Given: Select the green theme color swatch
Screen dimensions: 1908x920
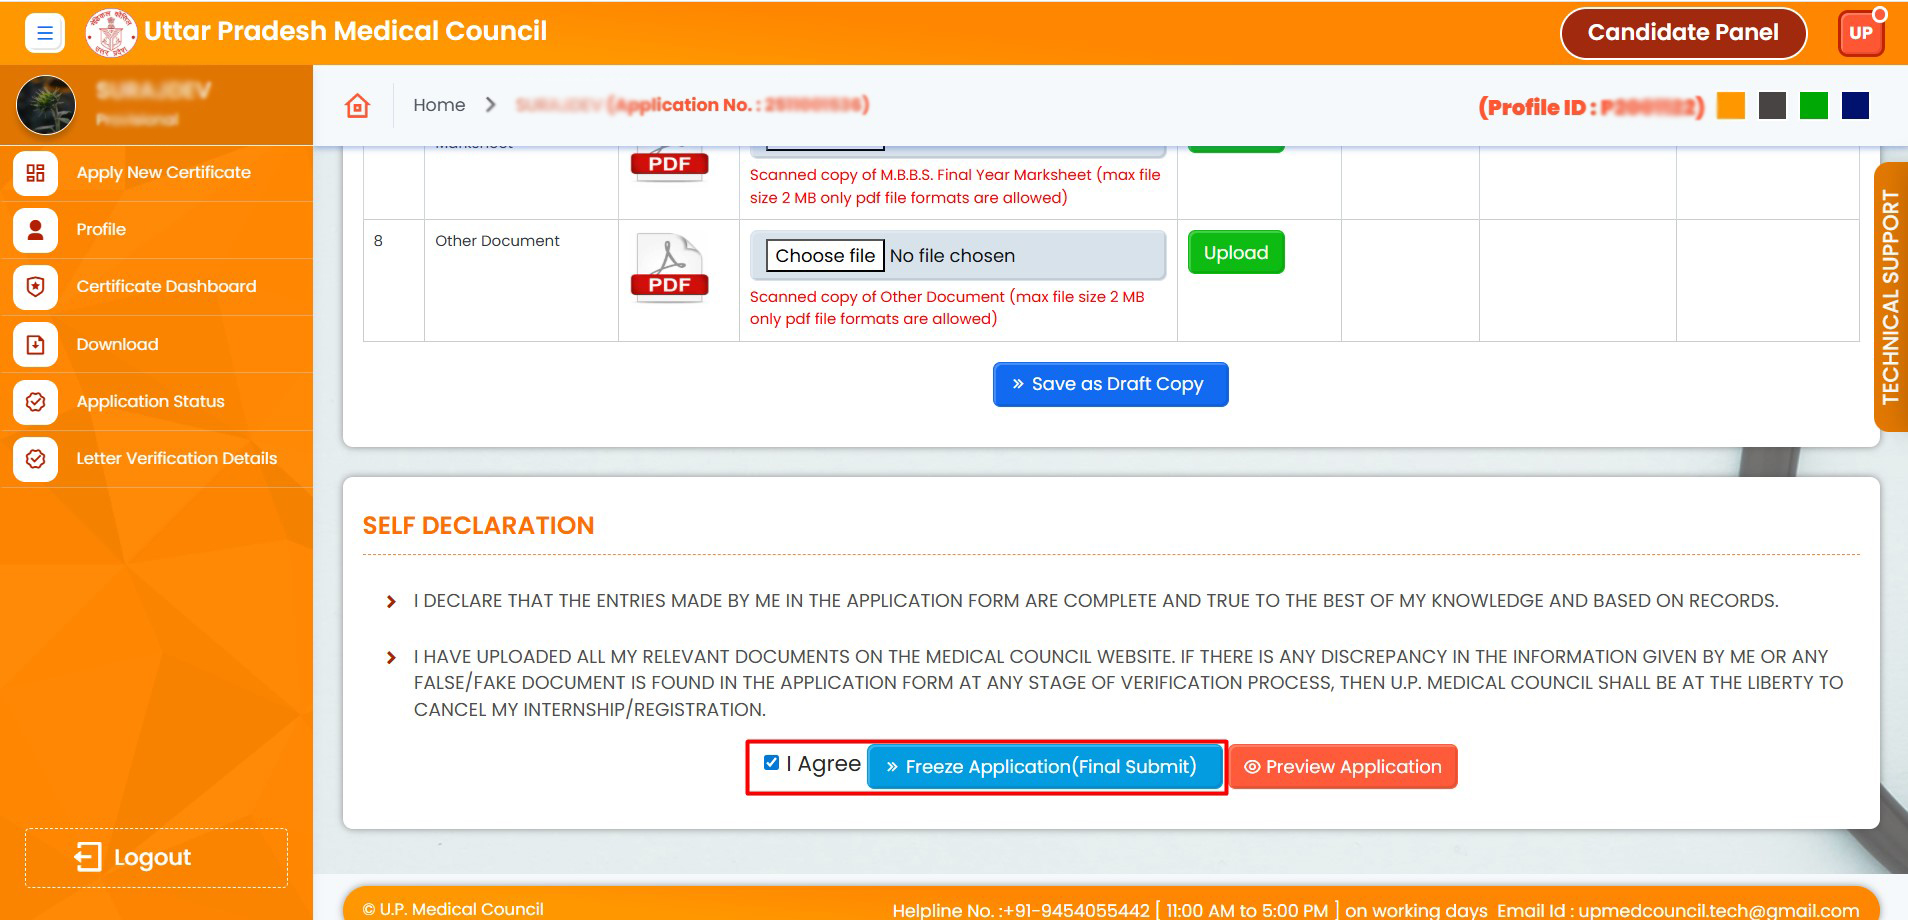Looking at the screenshot, I should (x=1813, y=106).
